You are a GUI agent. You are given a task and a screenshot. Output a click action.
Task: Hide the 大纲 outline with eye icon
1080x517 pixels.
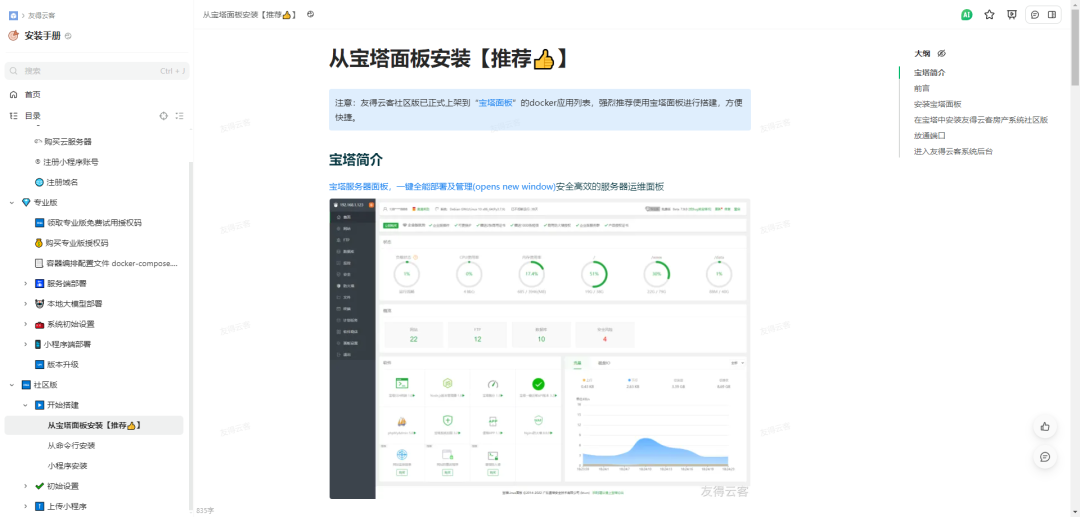(942, 53)
